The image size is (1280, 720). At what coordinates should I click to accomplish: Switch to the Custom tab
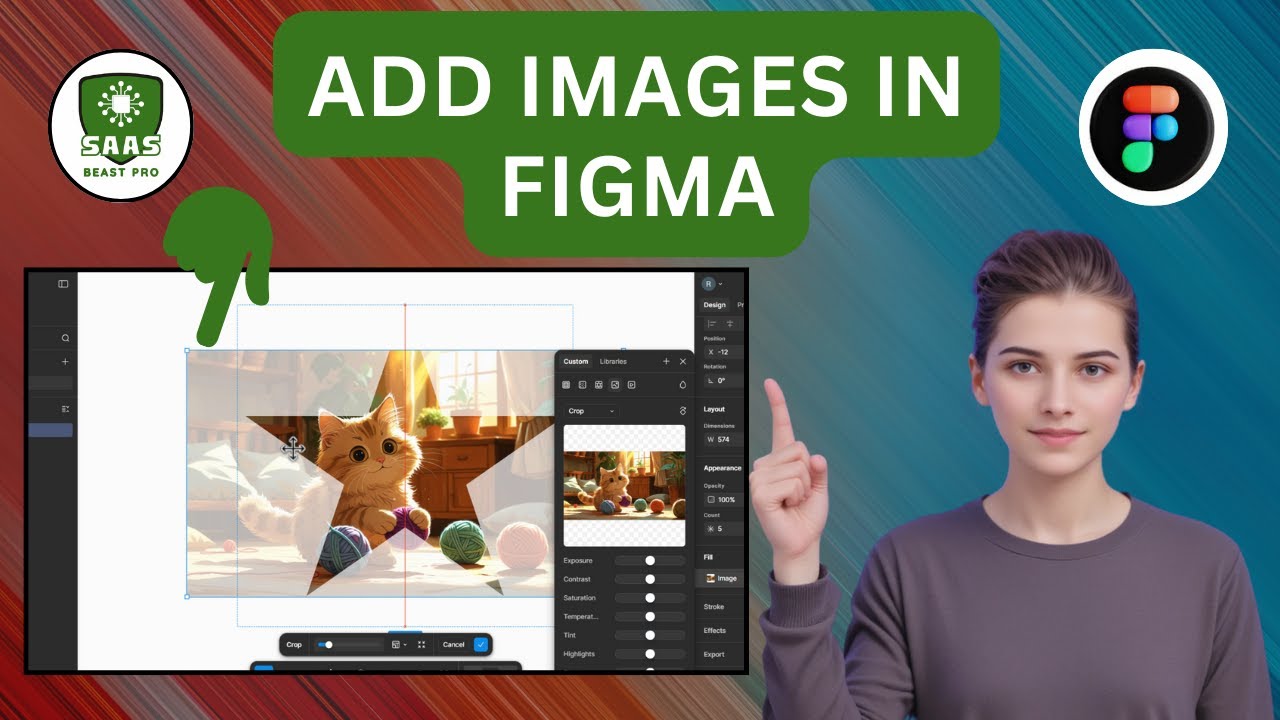576,361
